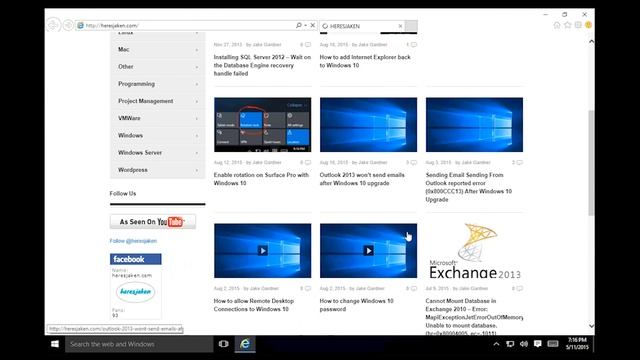Open the browser Tools gear icon

pyautogui.click(x=578, y=25)
